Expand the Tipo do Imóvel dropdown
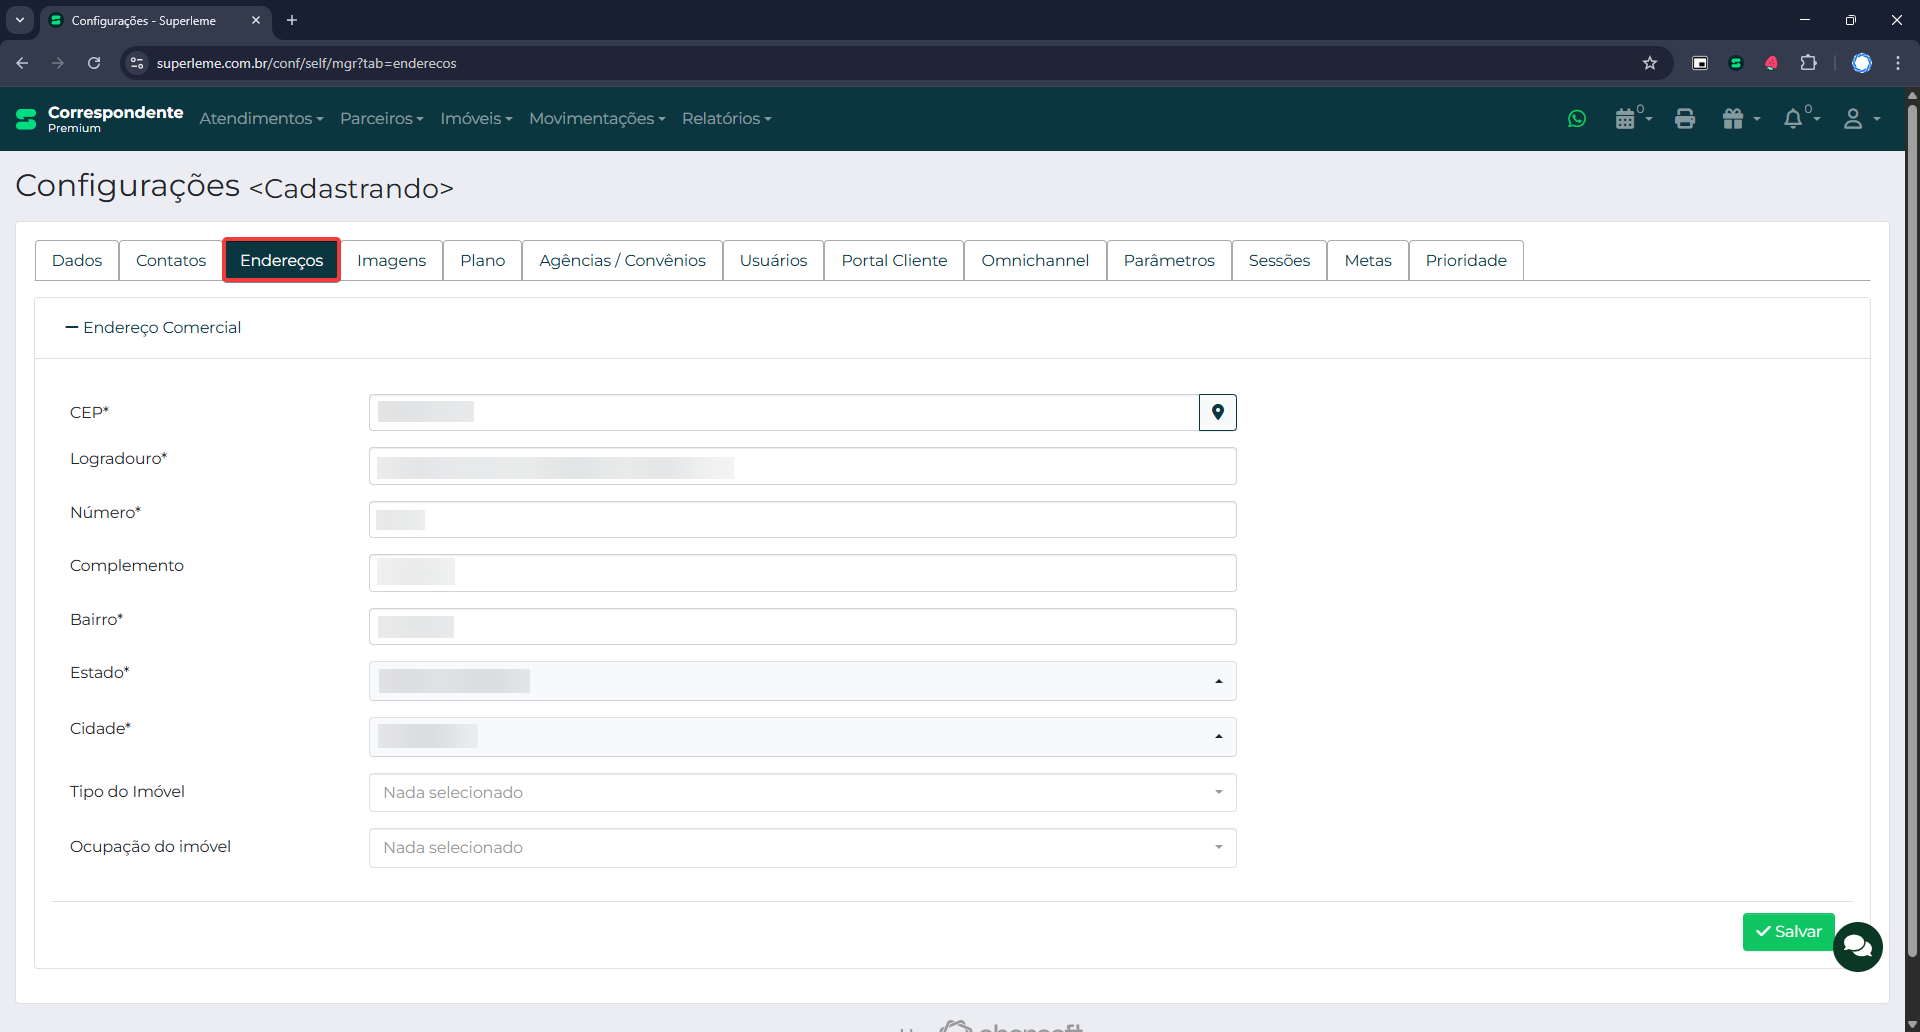Viewport: 1920px width, 1032px height. pyautogui.click(x=802, y=792)
